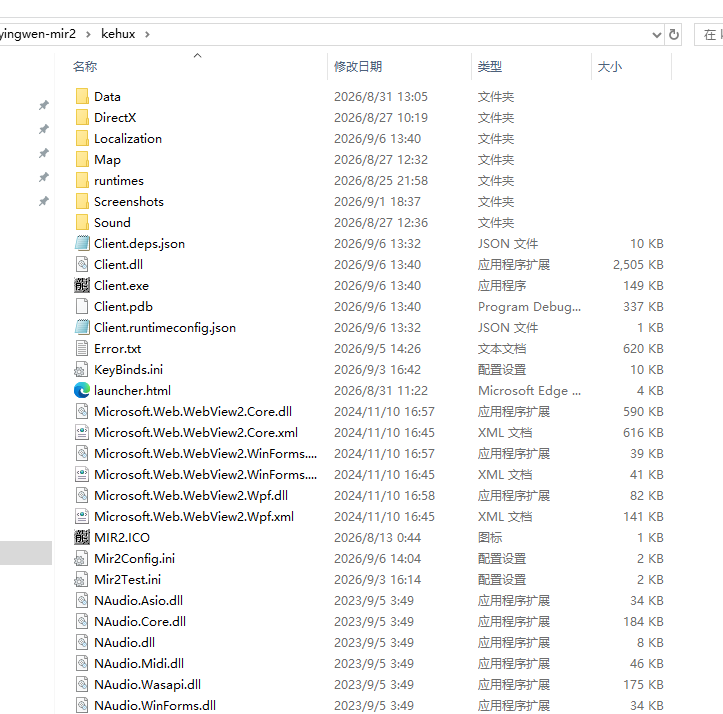
Task: Select the Localization folder name
Action: point(128,138)
